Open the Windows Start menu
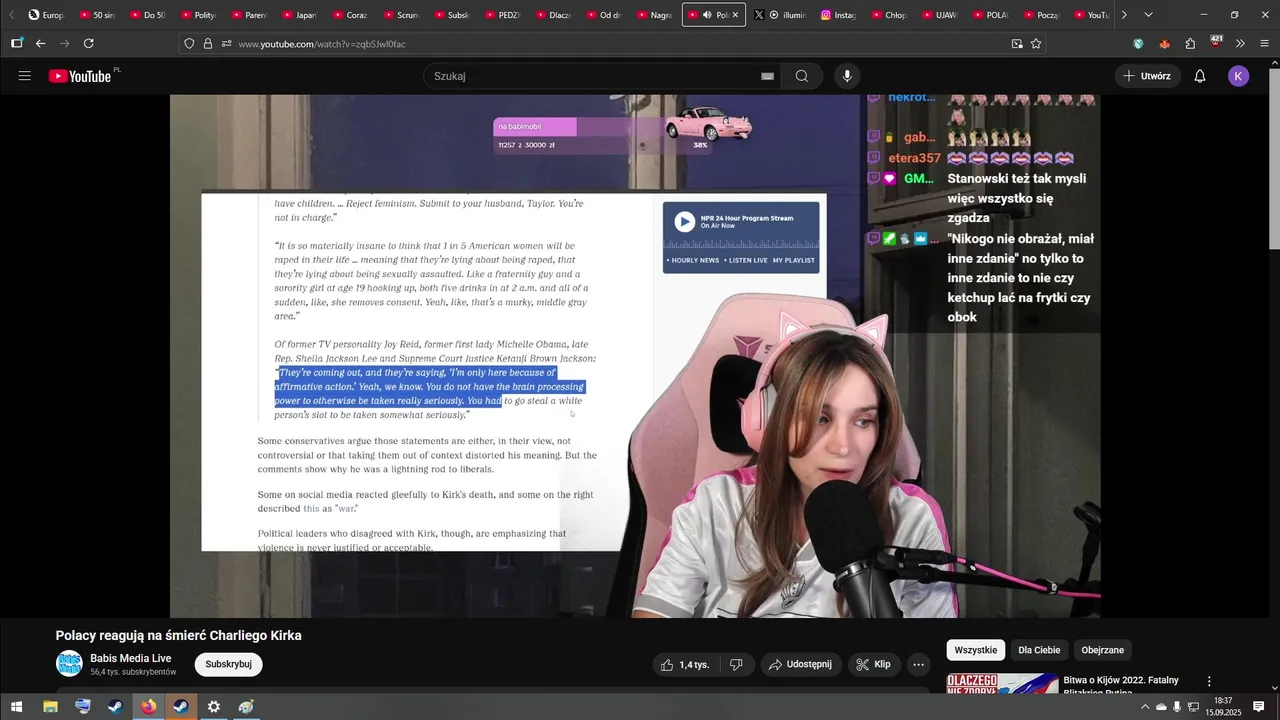The image size is (1280, 720). tap(17, 706)
